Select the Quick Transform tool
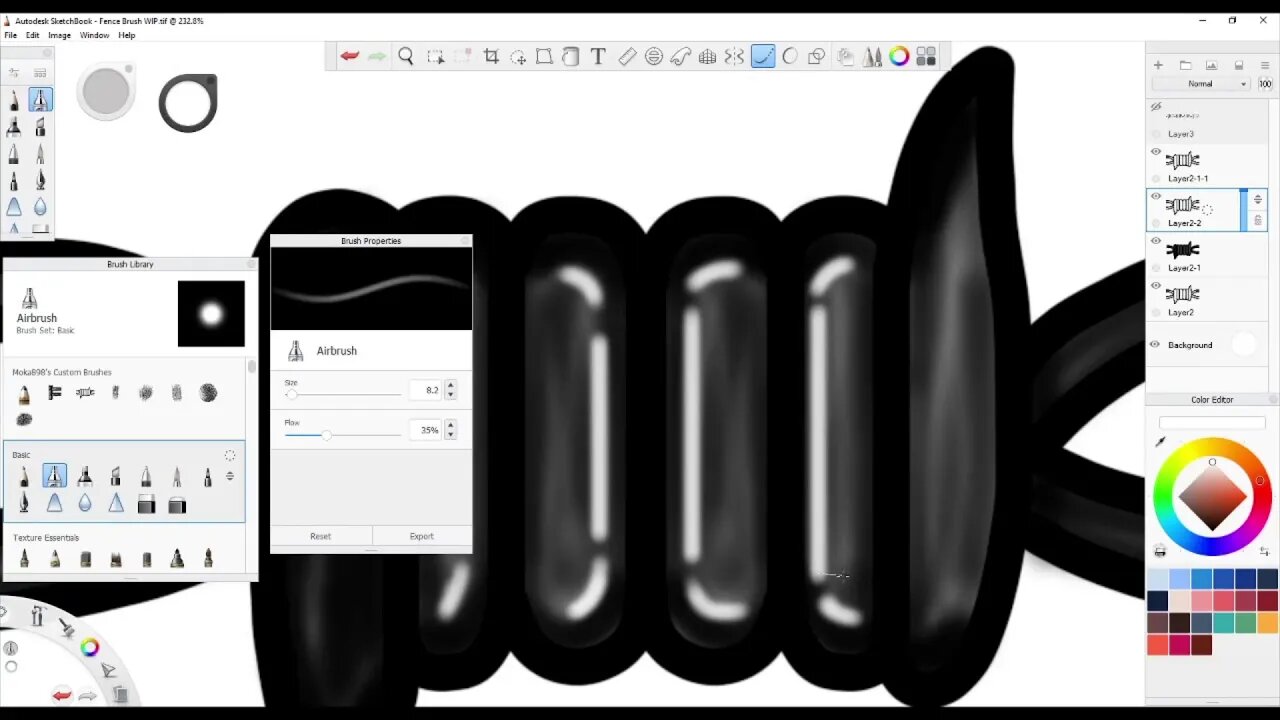This screenshot has height=720, width=1280. (x=518, y=57)
